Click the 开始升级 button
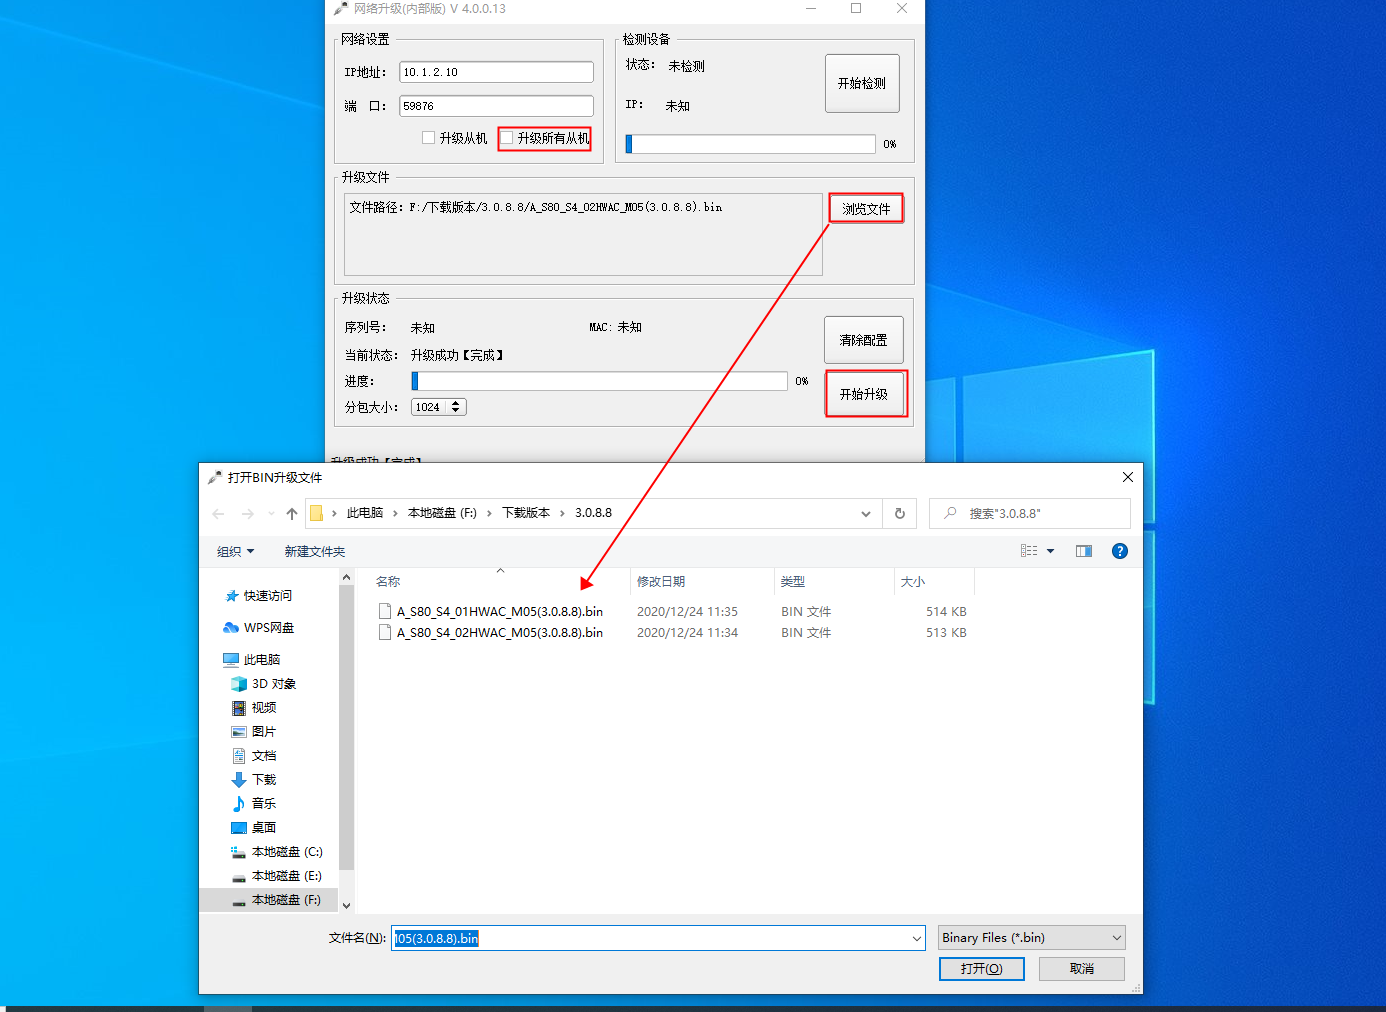Image resolution: width=1386 pixels, height=1012 pixels. coord(864,394)
